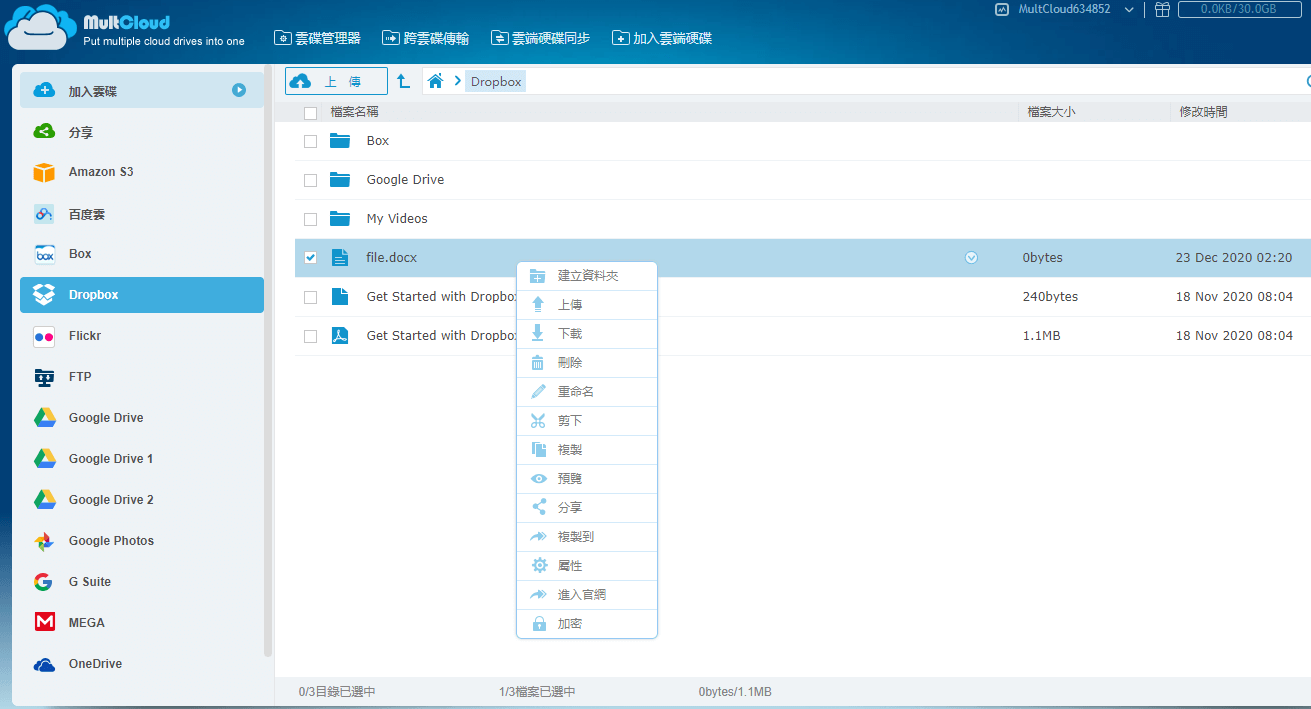1311x709 pixels.
Task: Check the 1.1MB PDF file checkbox
Action: [x=310, y=336]
